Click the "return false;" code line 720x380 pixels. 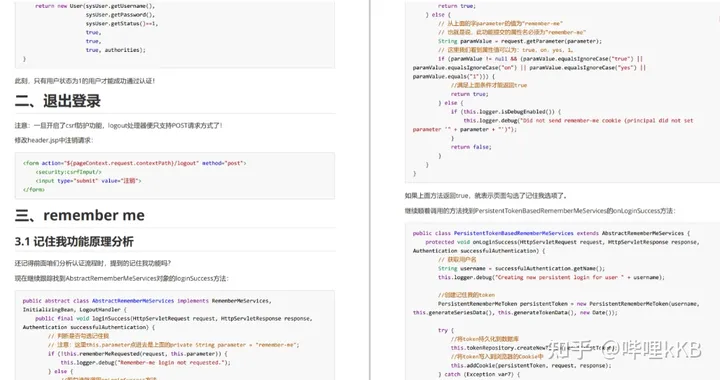point(471,146)
